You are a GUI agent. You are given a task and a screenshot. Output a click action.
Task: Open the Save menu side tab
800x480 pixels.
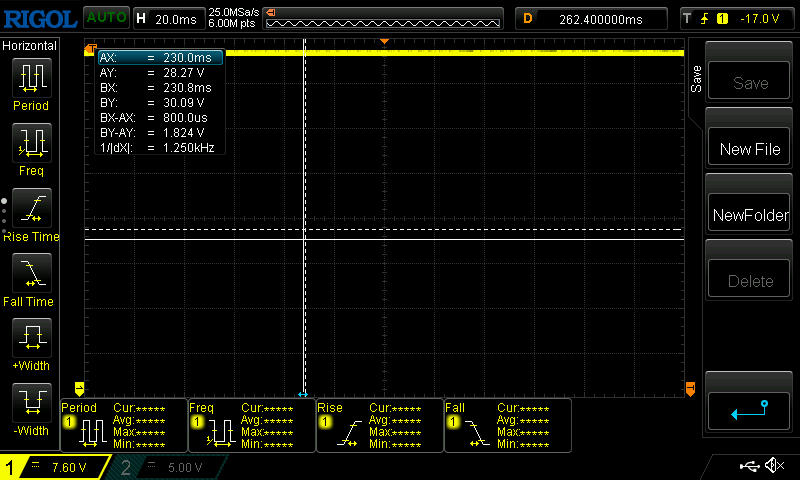coord(696,80)
